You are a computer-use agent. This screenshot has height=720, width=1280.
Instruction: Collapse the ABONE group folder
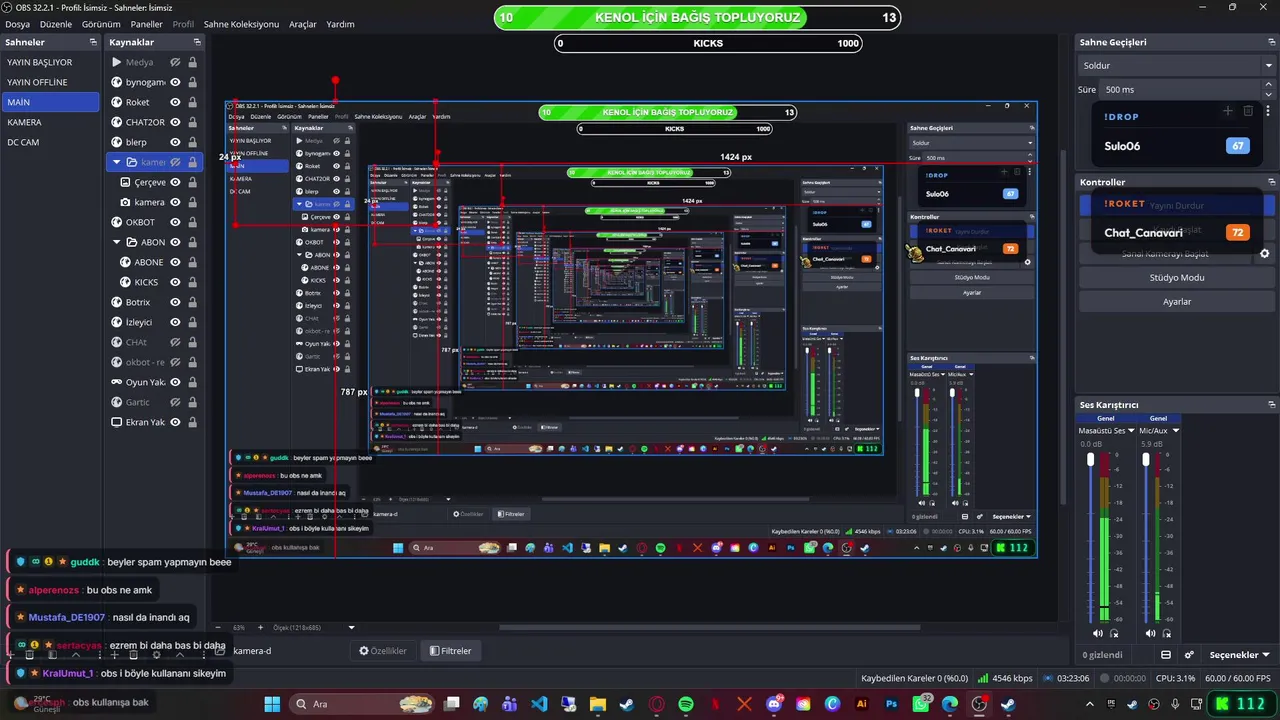click(x=116, y=242)
